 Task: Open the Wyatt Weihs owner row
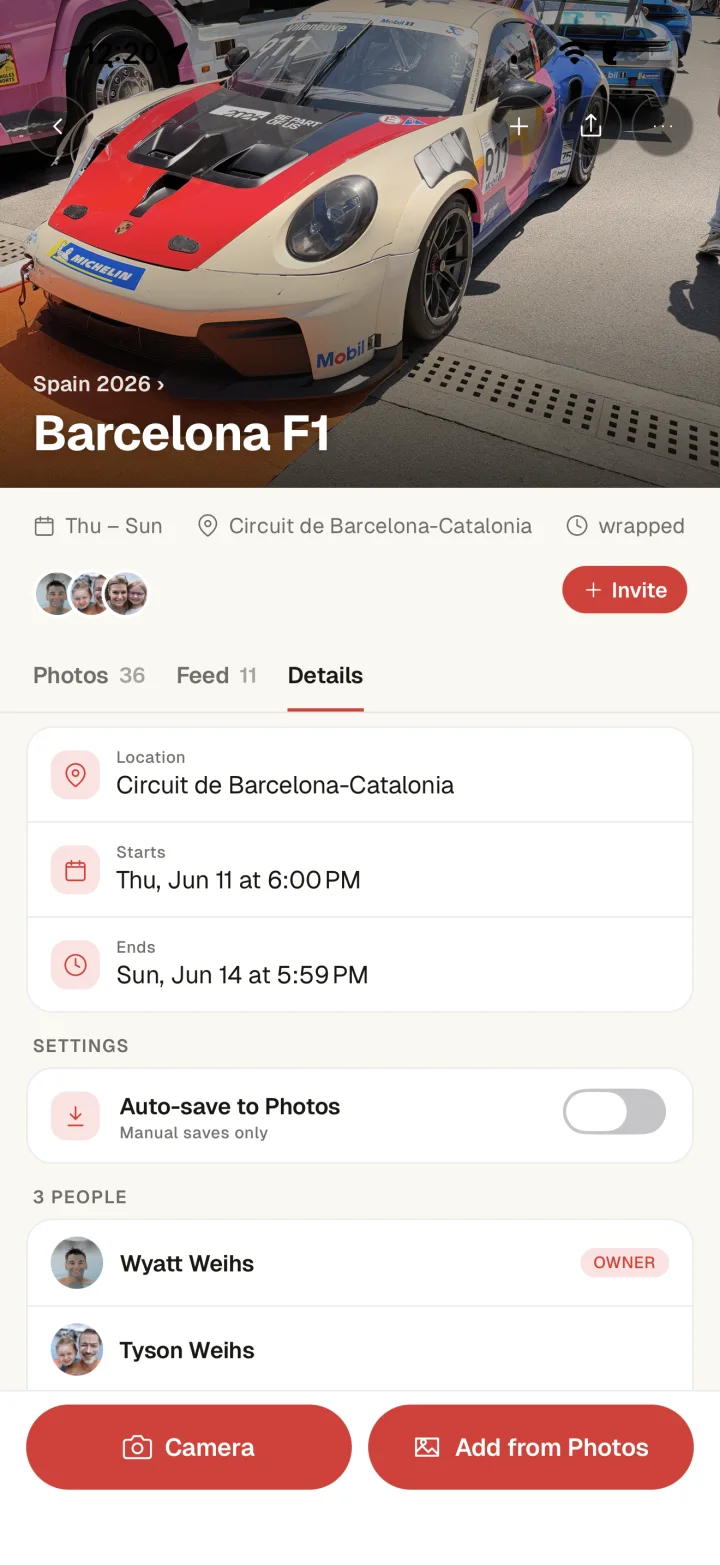point(360,1263)
